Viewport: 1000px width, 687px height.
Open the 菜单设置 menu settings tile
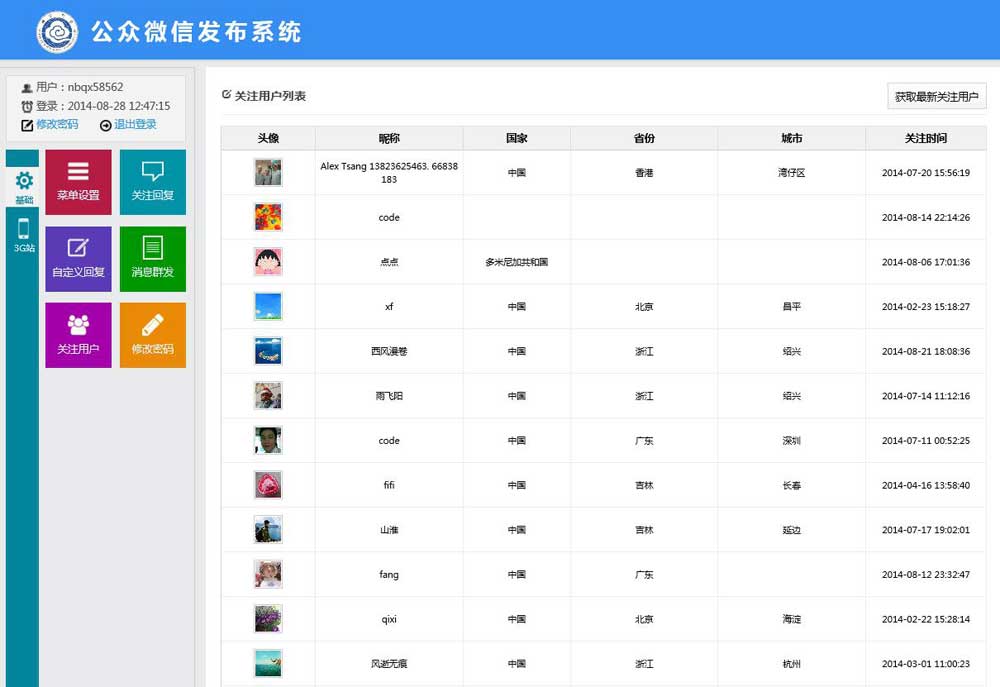pyautogui.click(x=78, y=182)
